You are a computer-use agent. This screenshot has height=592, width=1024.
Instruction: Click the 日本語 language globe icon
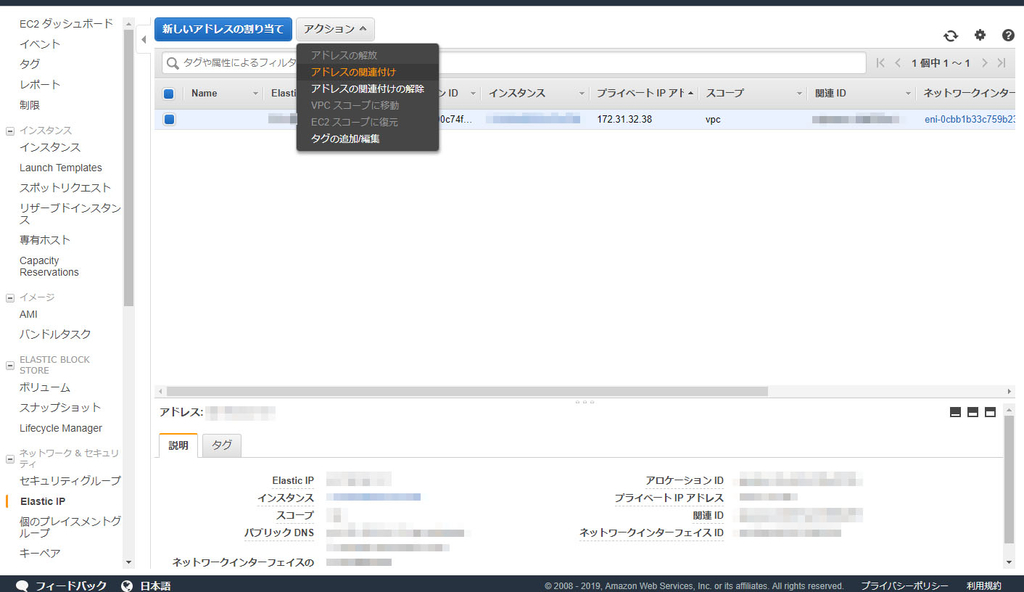coord(125,586)
